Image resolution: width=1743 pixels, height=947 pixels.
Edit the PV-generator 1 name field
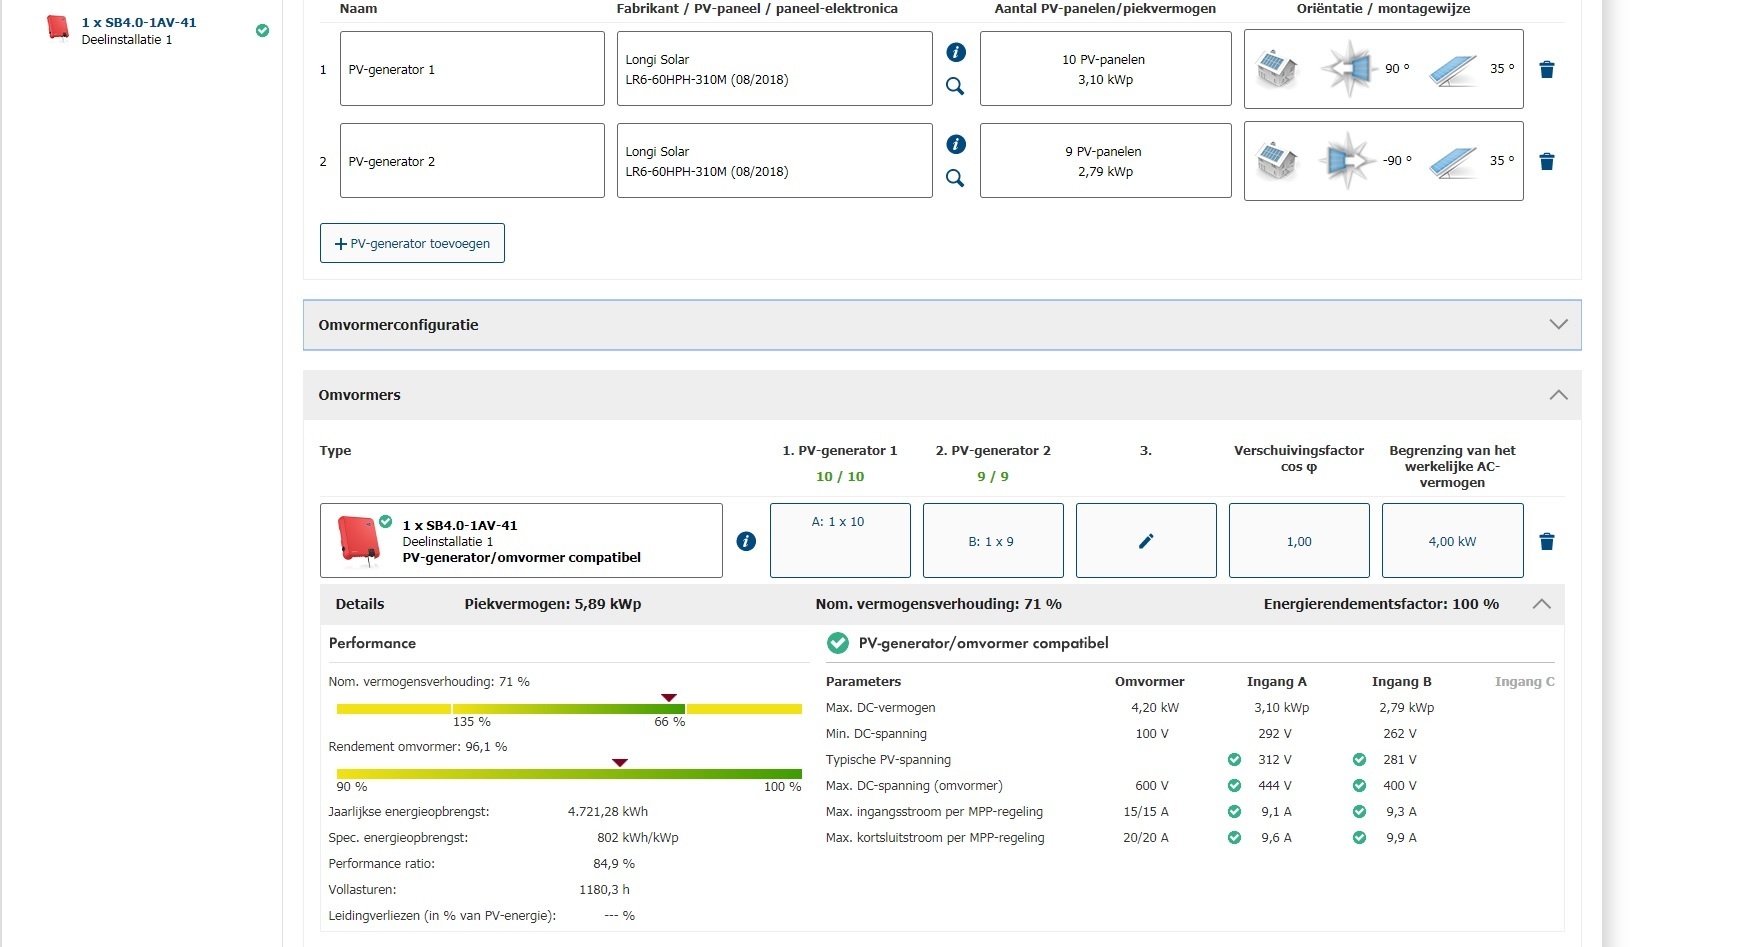pyautogui.click(x=472, y=69)
